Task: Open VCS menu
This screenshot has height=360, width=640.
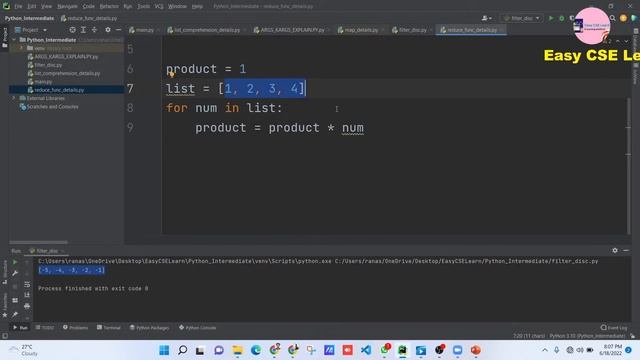Action: [159, 6]
